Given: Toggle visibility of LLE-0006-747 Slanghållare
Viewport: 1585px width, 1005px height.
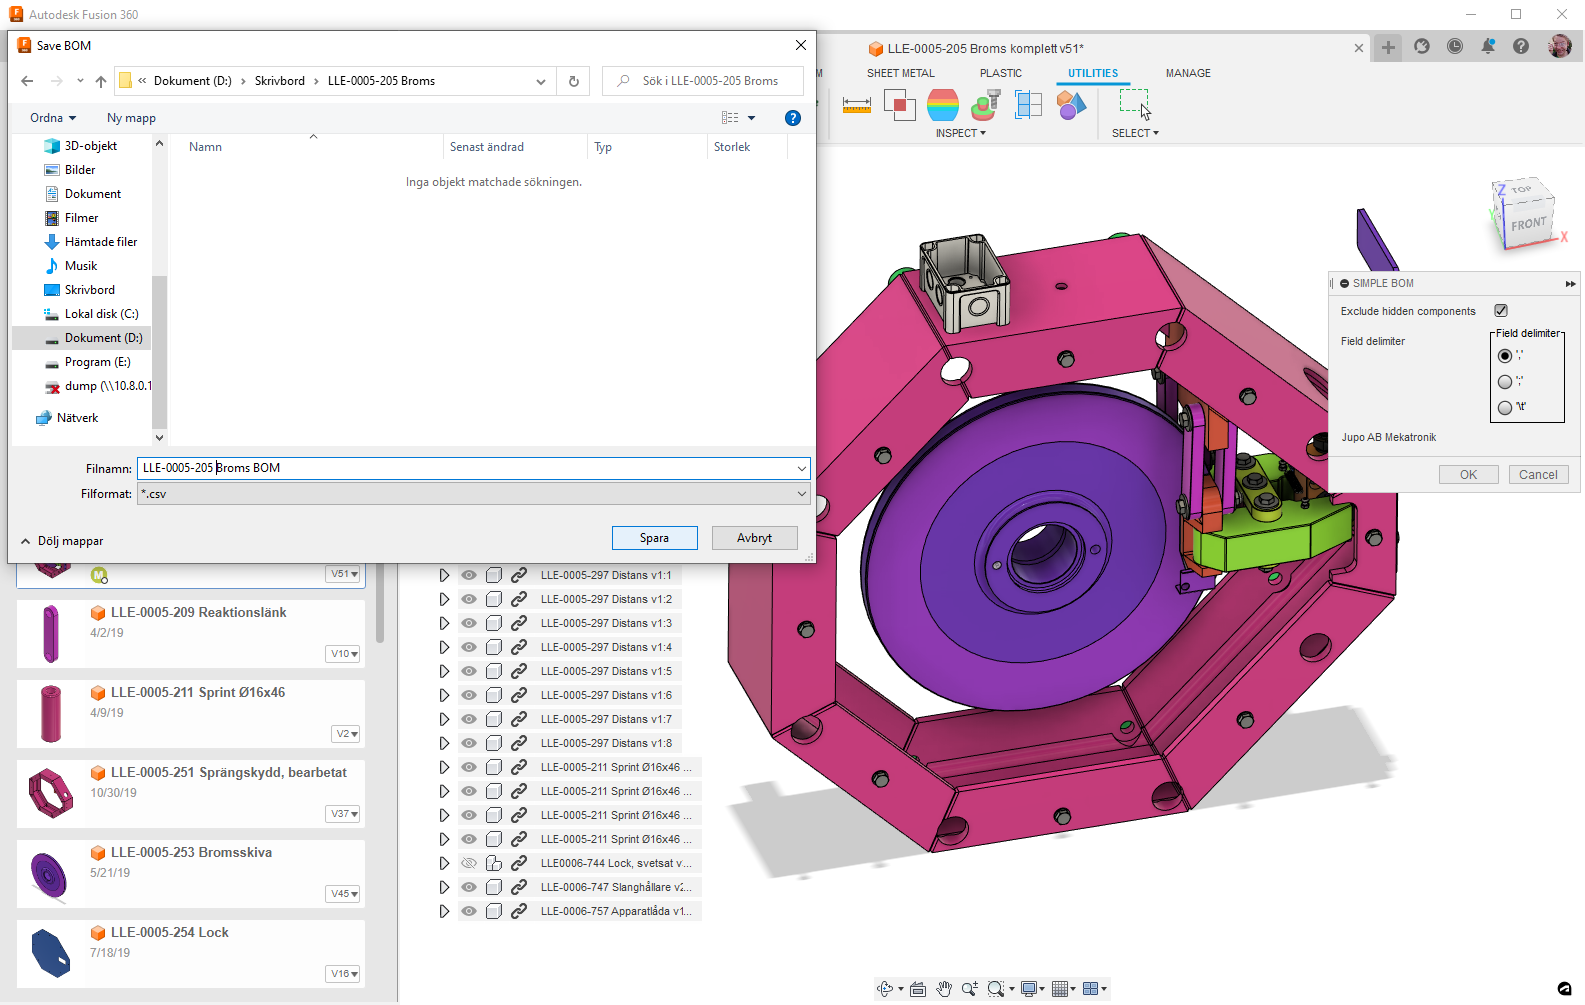Looking at the screenshot, I should click(x=469, y=887).
